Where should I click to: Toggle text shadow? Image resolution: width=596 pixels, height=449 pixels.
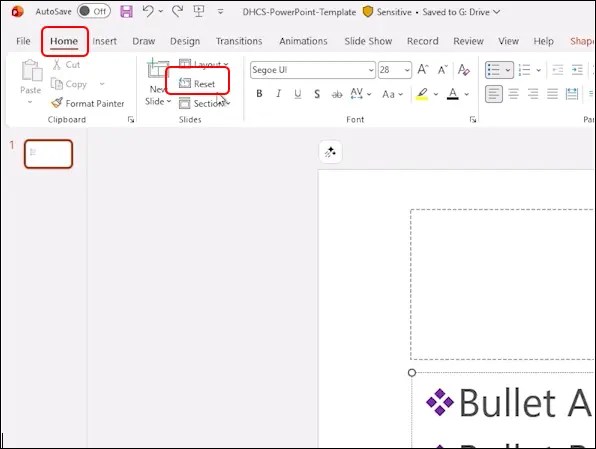pos(317,94)
